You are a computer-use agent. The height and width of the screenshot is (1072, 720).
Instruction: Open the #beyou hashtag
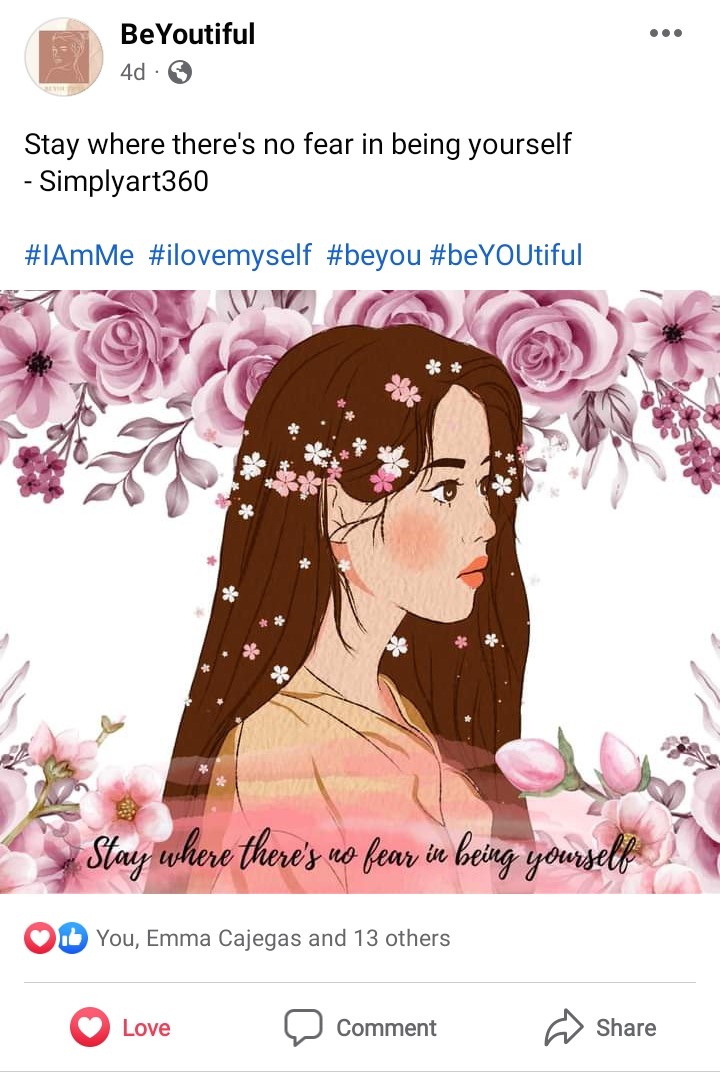tap(373, 255)
